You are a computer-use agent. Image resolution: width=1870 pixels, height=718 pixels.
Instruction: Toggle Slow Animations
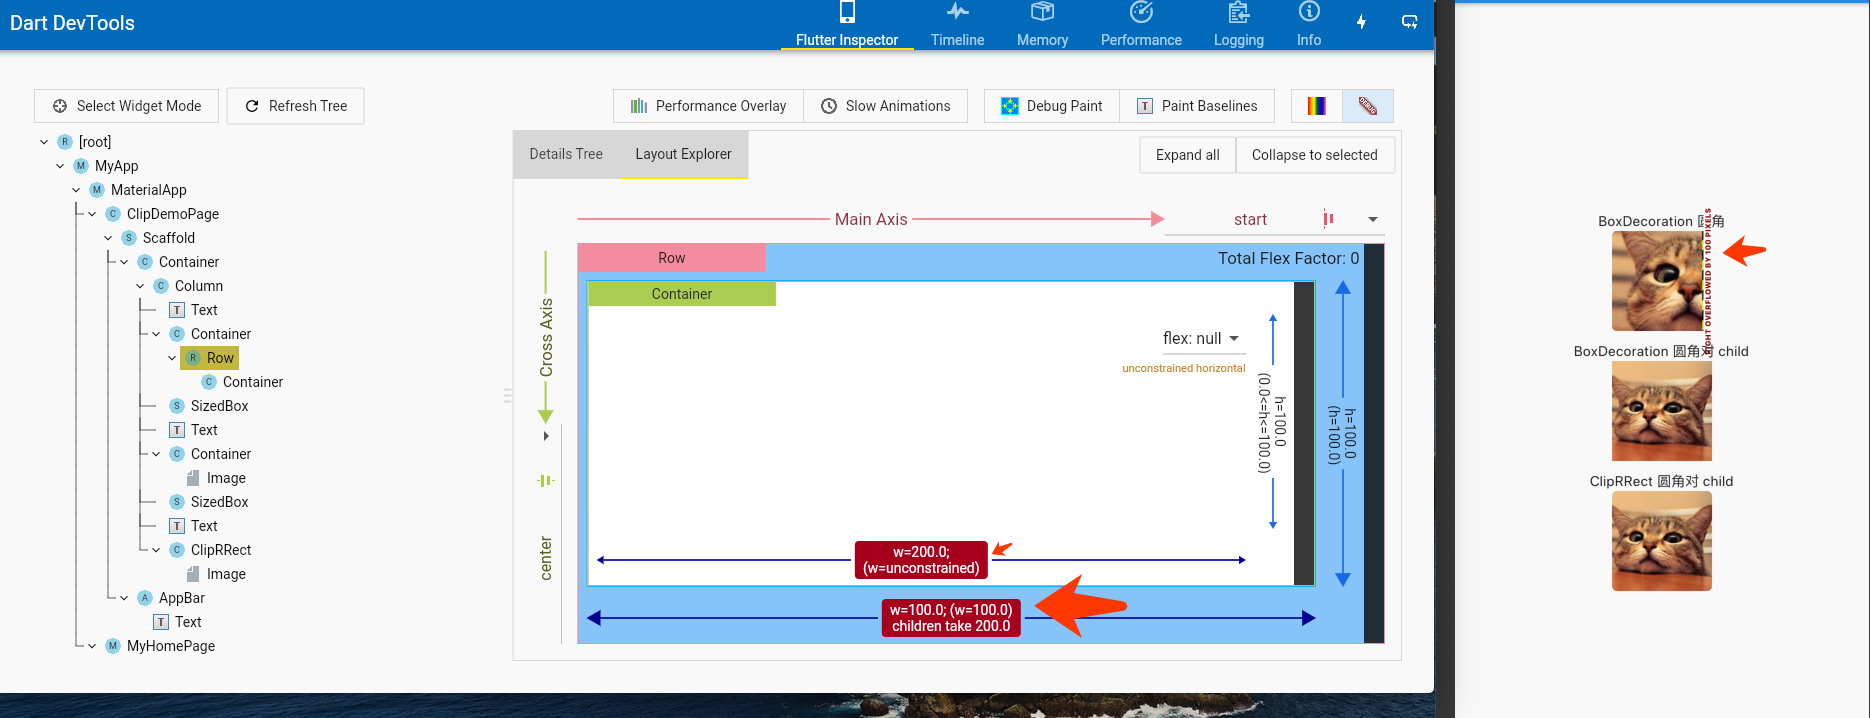pos(885,106)
